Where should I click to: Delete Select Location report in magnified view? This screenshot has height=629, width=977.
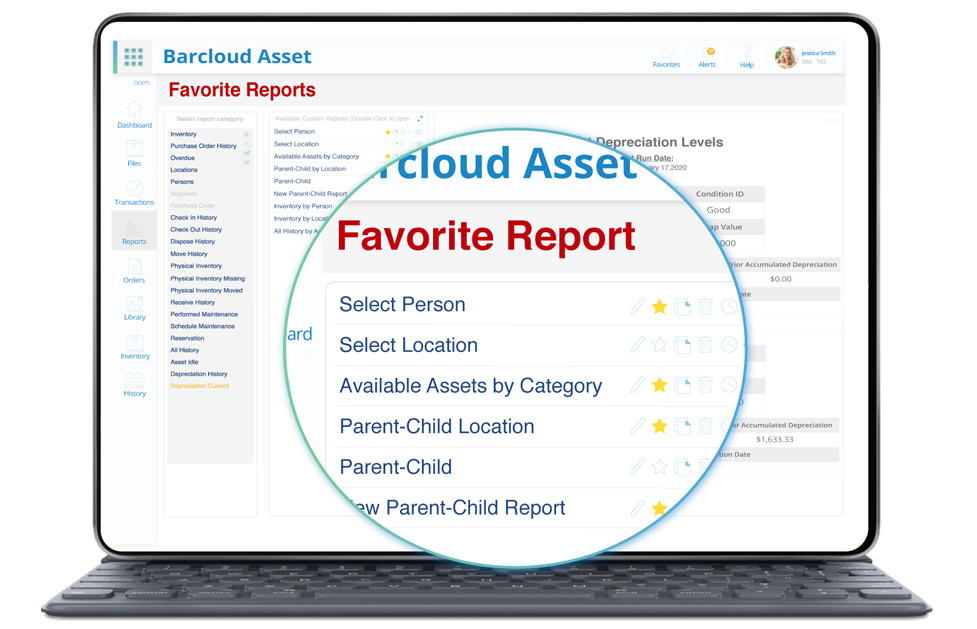click(705, 345)
